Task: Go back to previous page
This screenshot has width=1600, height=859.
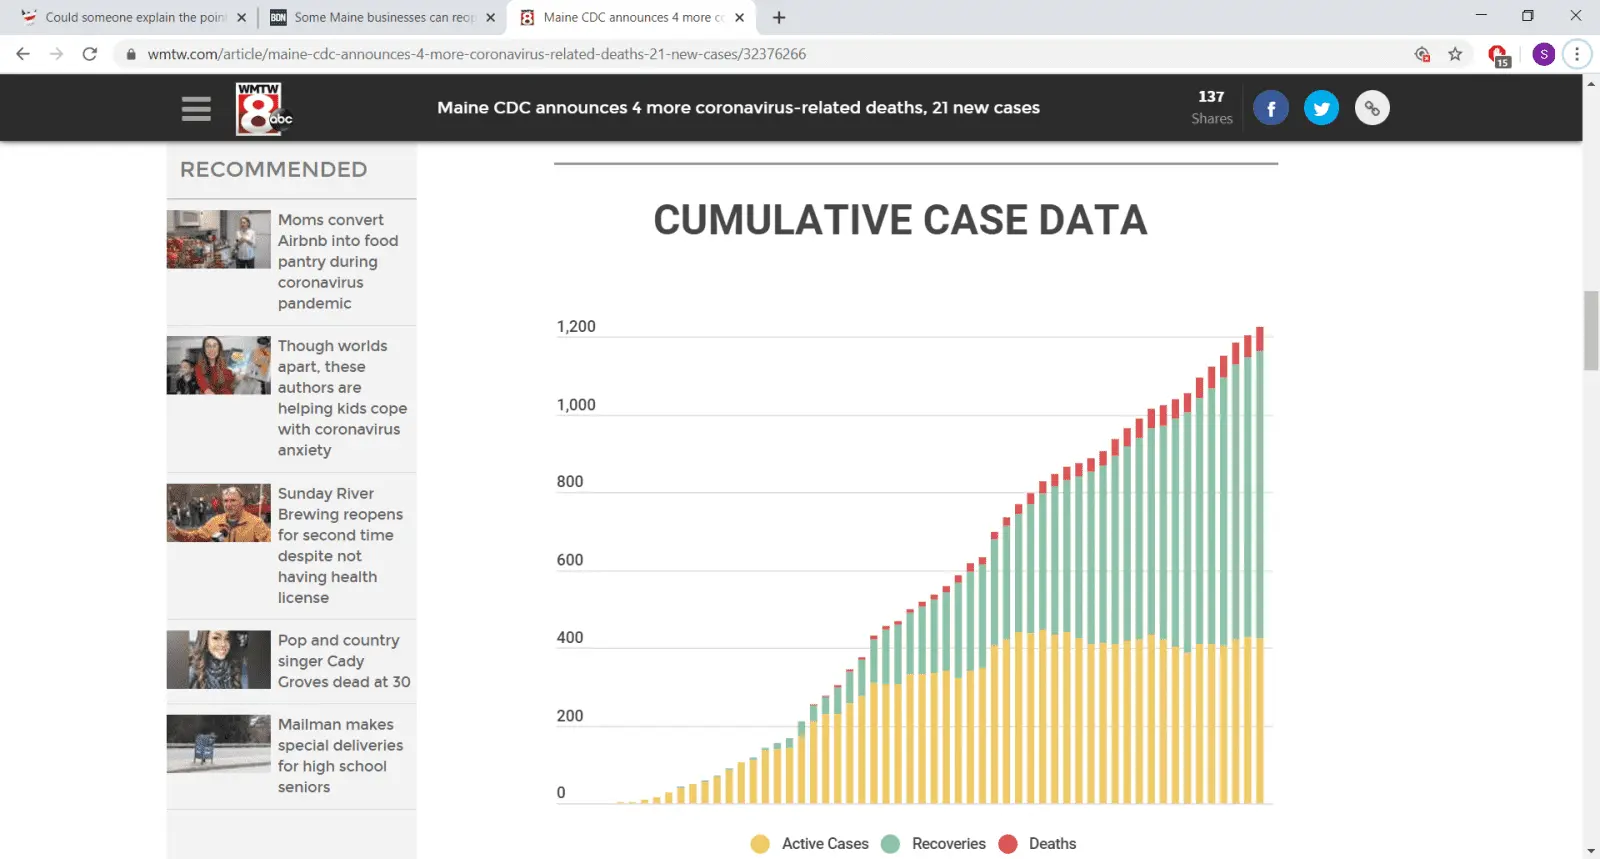Action: [23, 54]
